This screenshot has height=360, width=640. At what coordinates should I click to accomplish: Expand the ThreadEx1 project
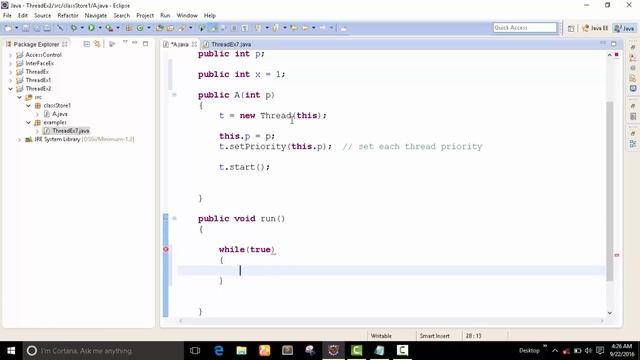point(11,80)
